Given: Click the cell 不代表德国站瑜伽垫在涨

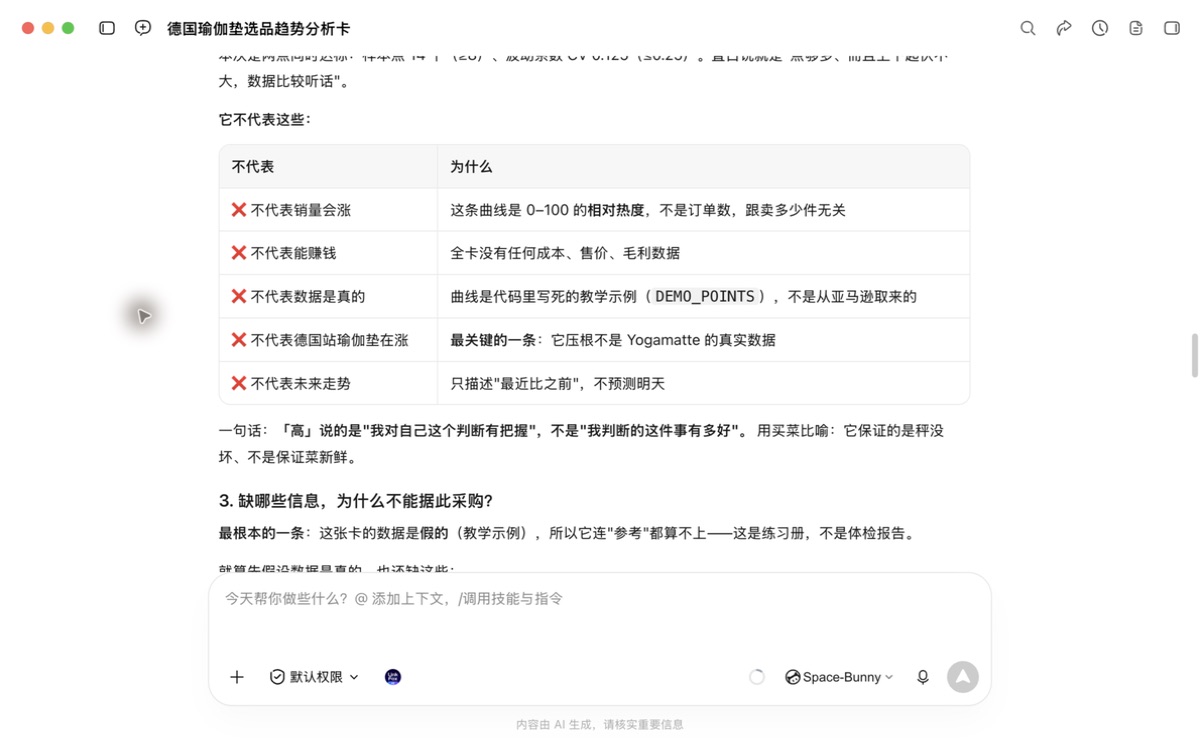Looking at the screenshot, I should pos(328,340).
